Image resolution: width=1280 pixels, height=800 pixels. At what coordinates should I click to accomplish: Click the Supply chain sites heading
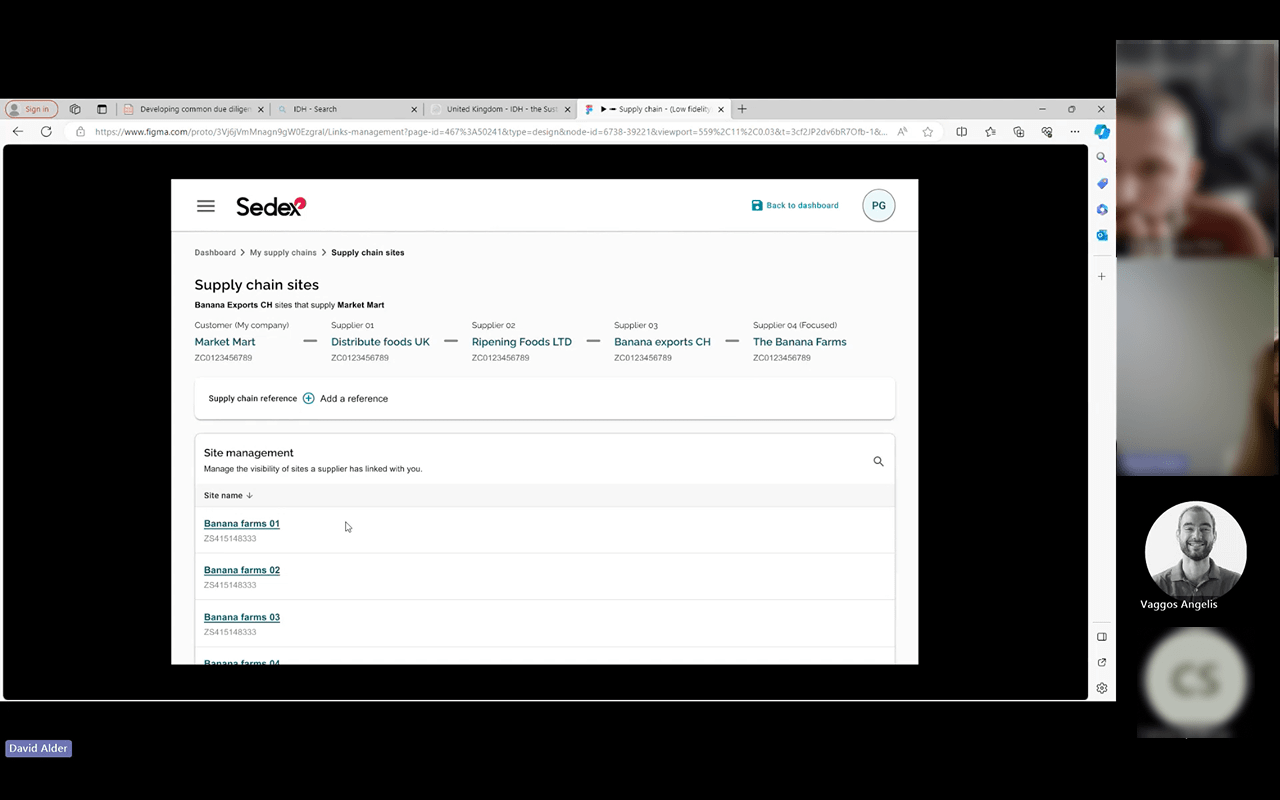pyautogui.click(x=257, y=285)
